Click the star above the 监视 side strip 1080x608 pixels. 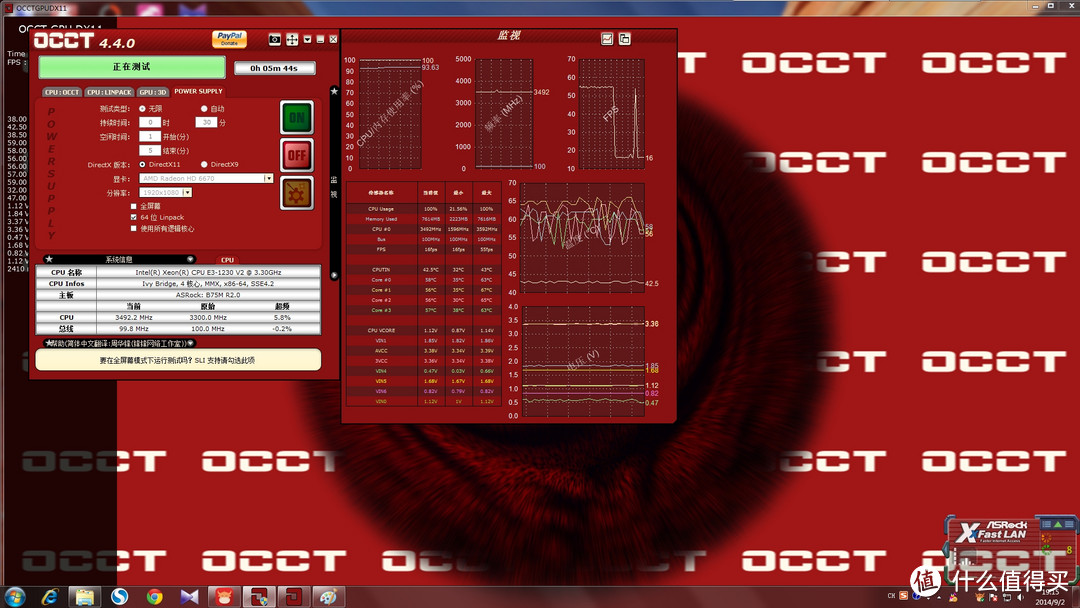334,91
